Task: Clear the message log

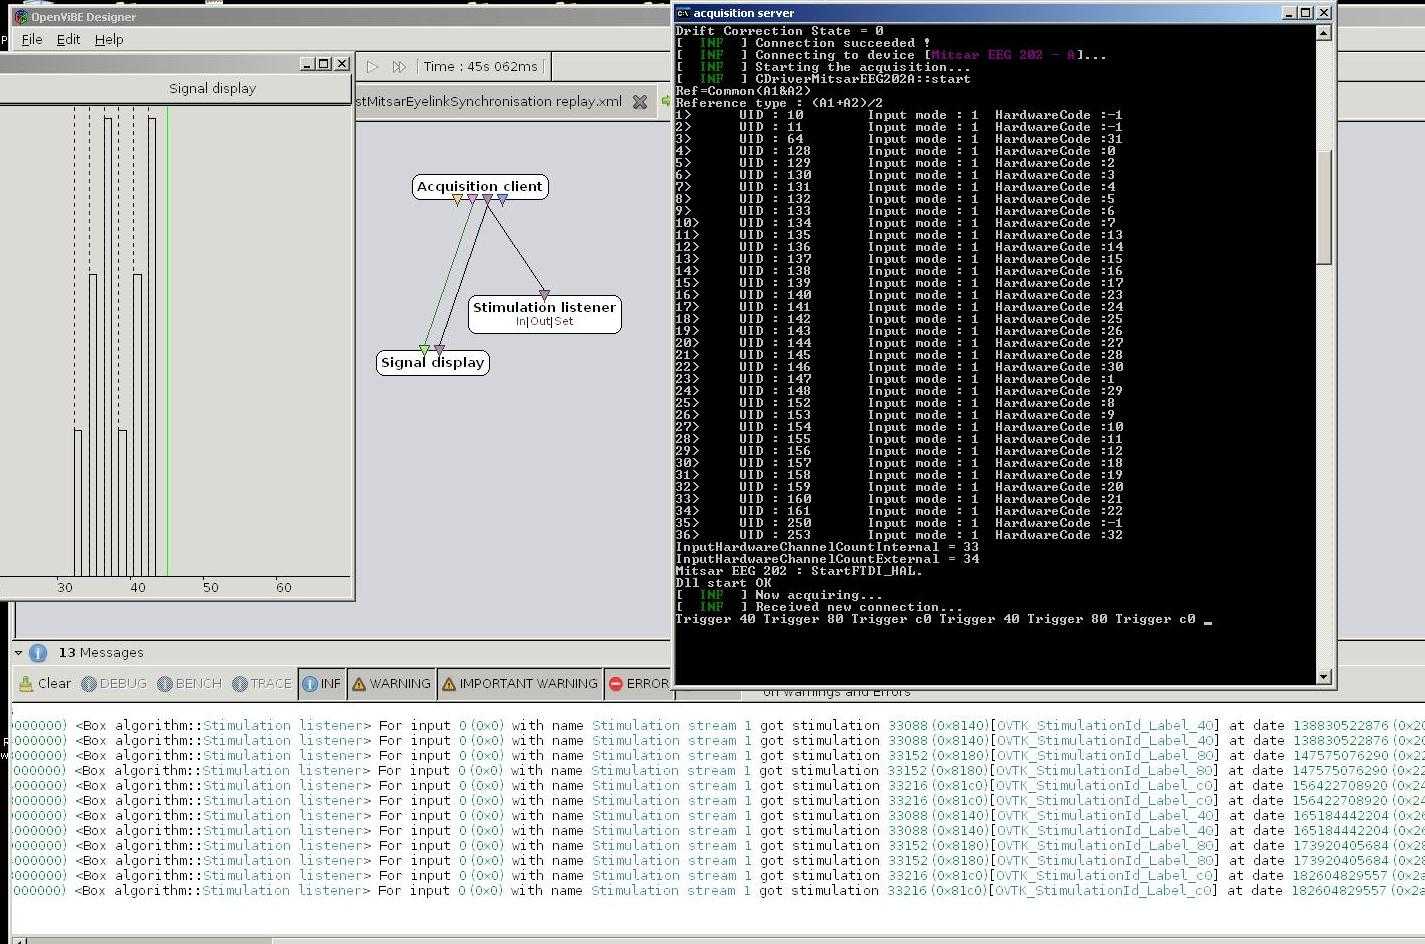Action: coord(46,684)
